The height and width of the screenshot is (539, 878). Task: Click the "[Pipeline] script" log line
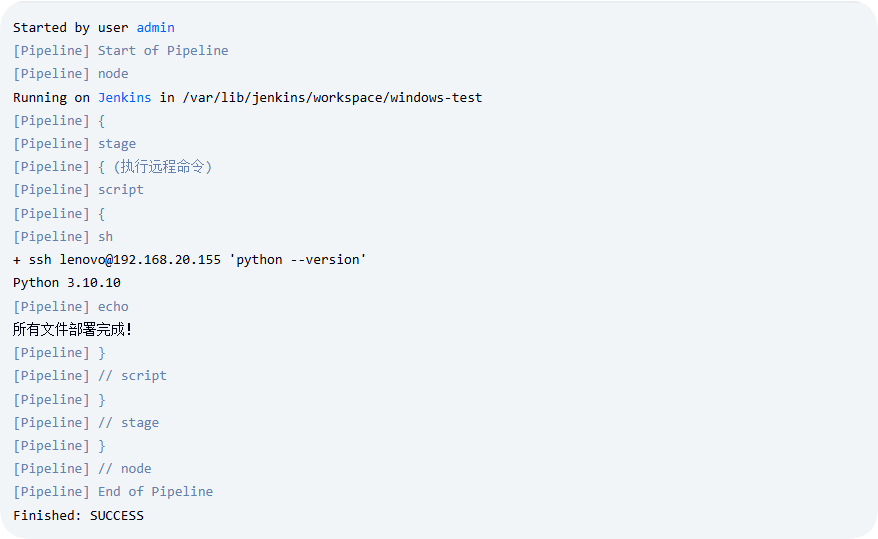[x=78, y=190]
